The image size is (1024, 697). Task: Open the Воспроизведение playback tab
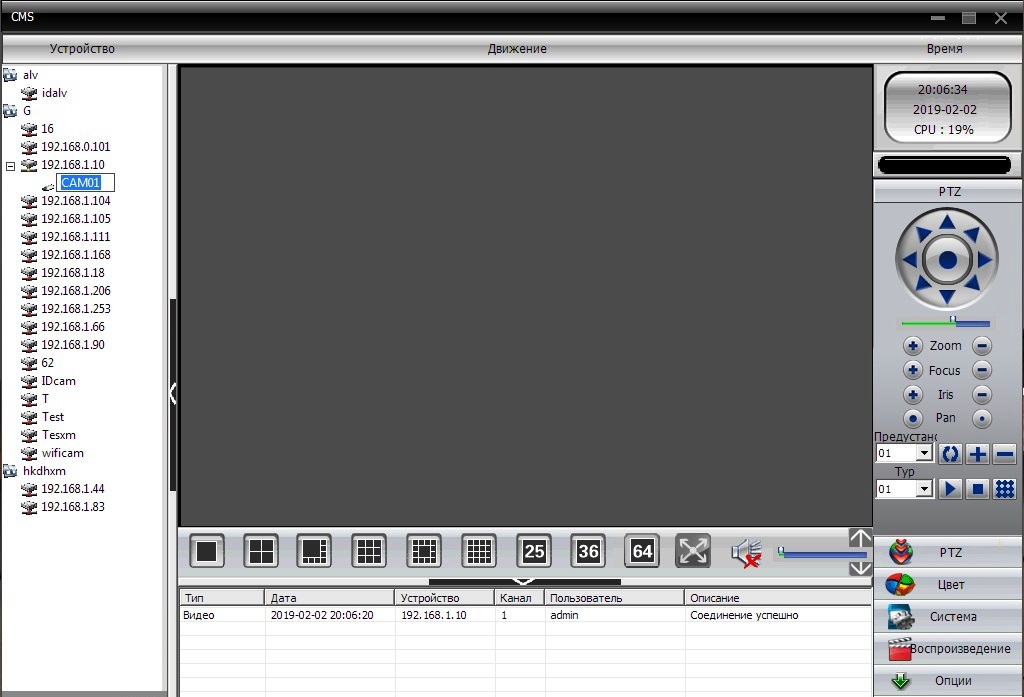[949, 649]
